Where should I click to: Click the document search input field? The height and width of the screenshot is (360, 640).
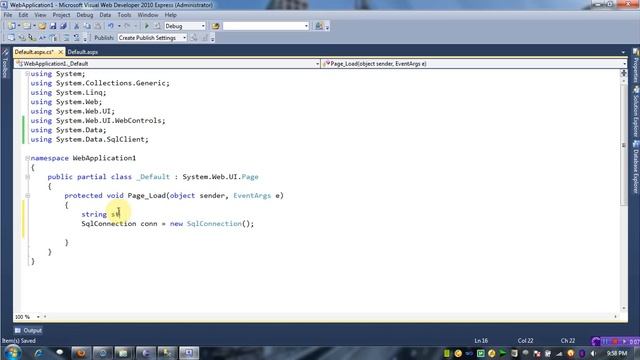click(x=263, y=26)
